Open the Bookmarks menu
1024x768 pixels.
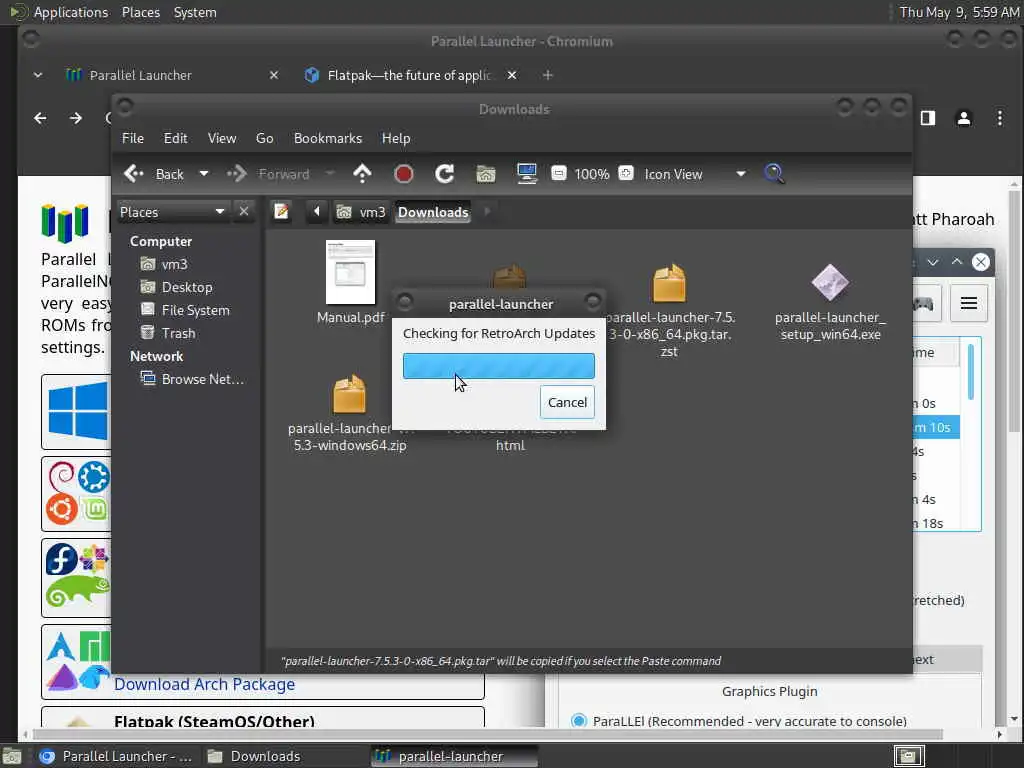tap(328, 138)
